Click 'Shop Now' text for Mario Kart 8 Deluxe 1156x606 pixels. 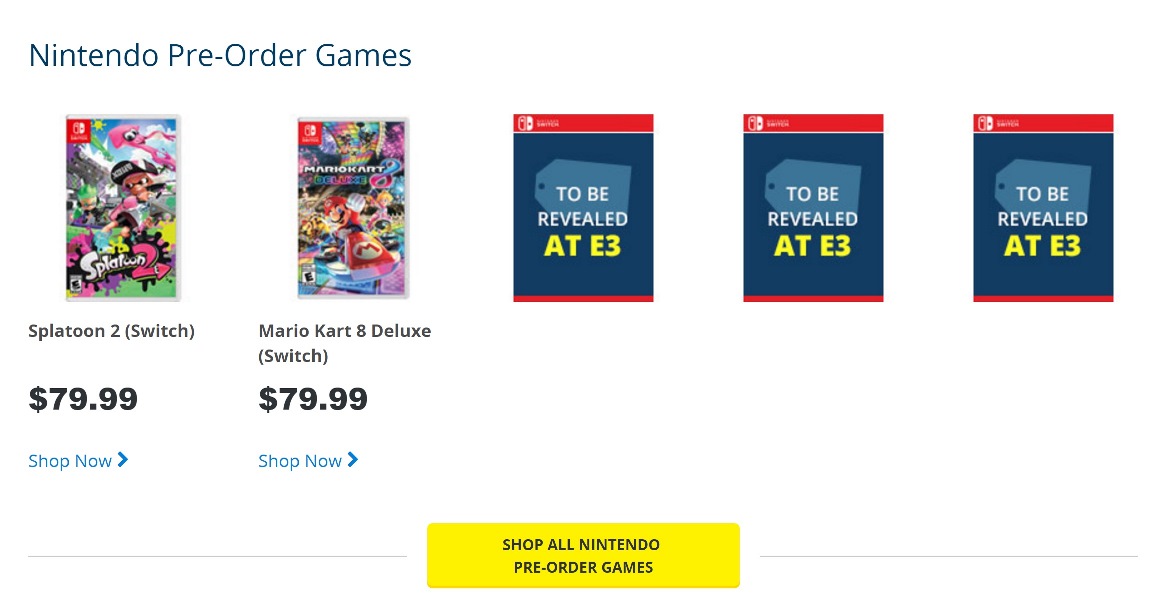coord(300,461)
